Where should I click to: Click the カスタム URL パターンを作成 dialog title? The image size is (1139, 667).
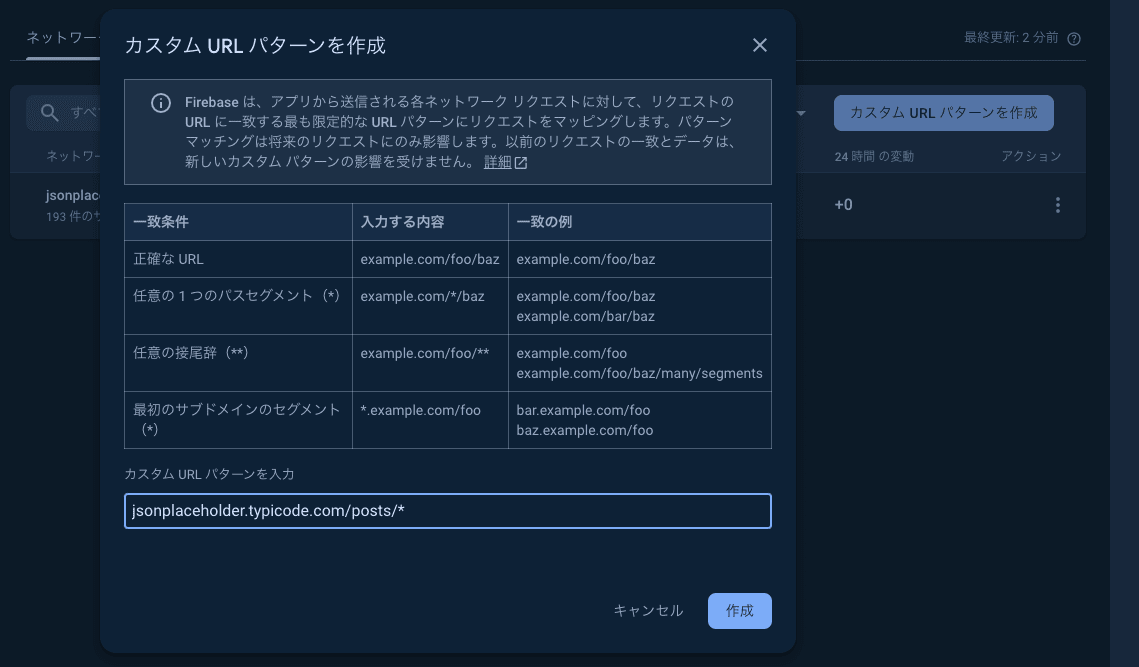click(x=255, y=45)
